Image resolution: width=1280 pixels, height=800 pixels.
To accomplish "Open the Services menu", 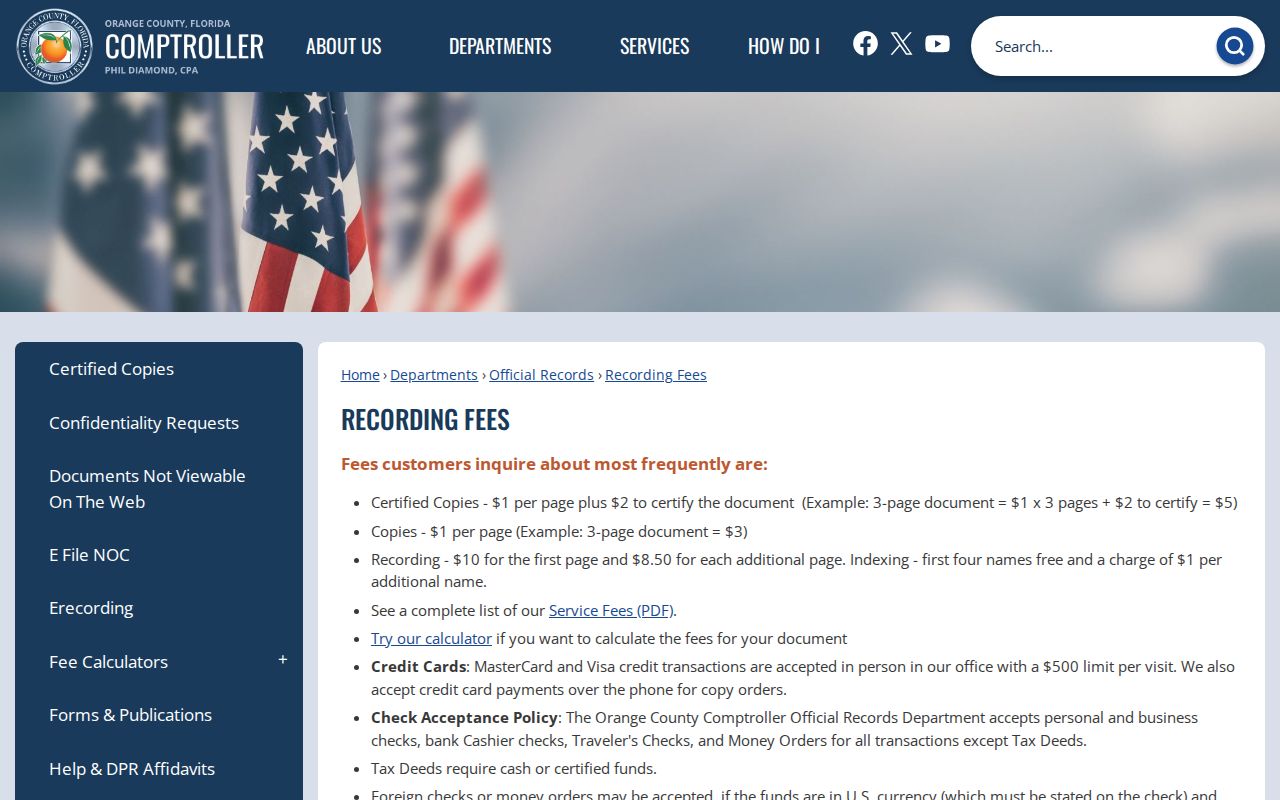I will 654,46.
